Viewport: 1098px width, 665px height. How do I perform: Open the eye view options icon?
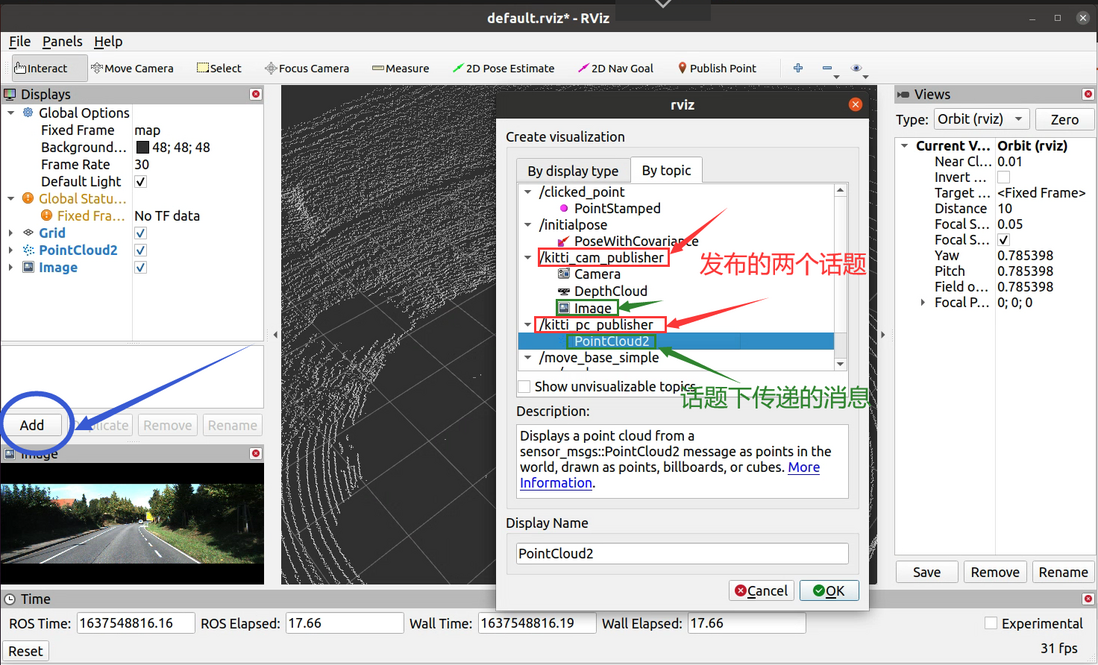856,68
